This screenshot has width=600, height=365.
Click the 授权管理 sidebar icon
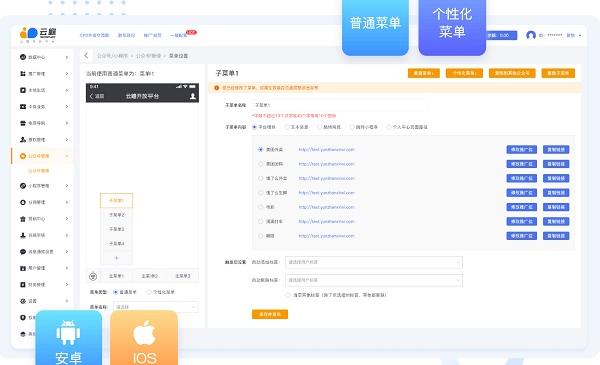click(23, 140)
